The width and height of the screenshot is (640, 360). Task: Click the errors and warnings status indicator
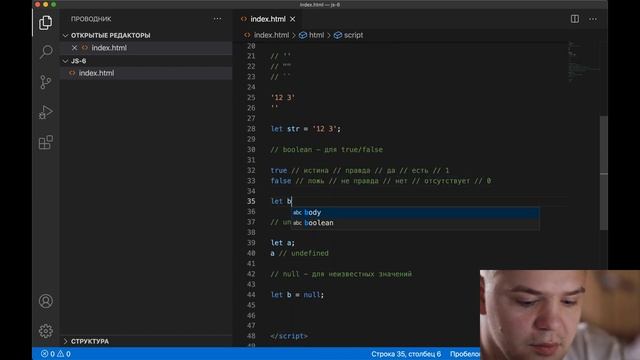point(56,354)
